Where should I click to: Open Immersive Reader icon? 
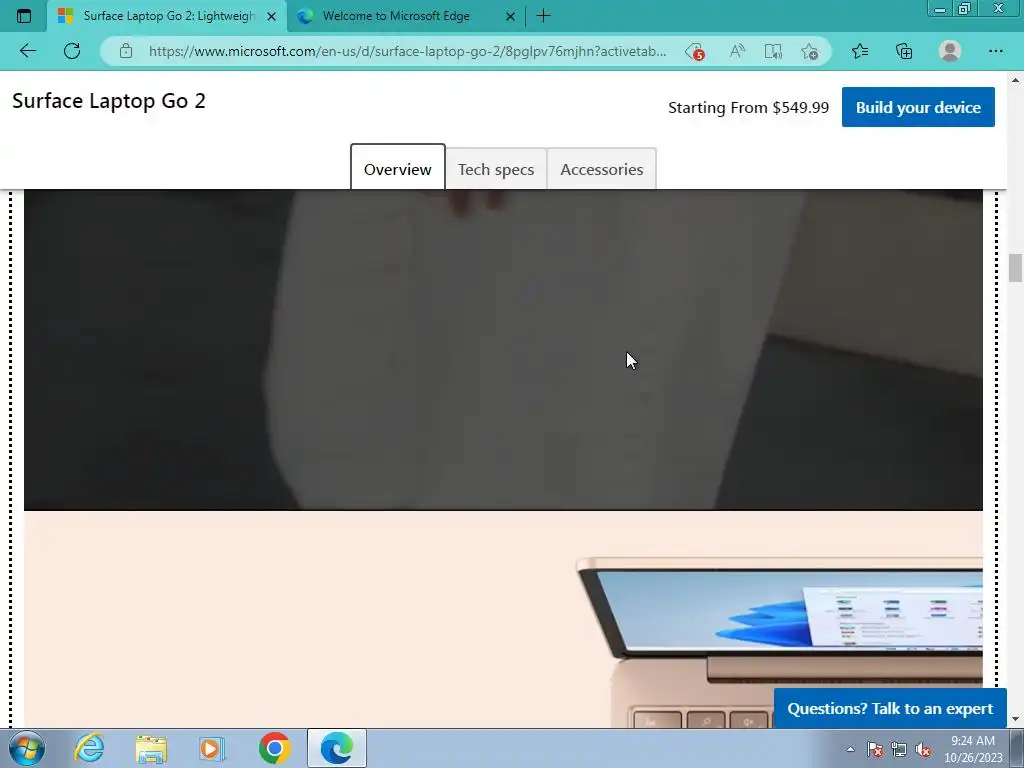(773, 51)
